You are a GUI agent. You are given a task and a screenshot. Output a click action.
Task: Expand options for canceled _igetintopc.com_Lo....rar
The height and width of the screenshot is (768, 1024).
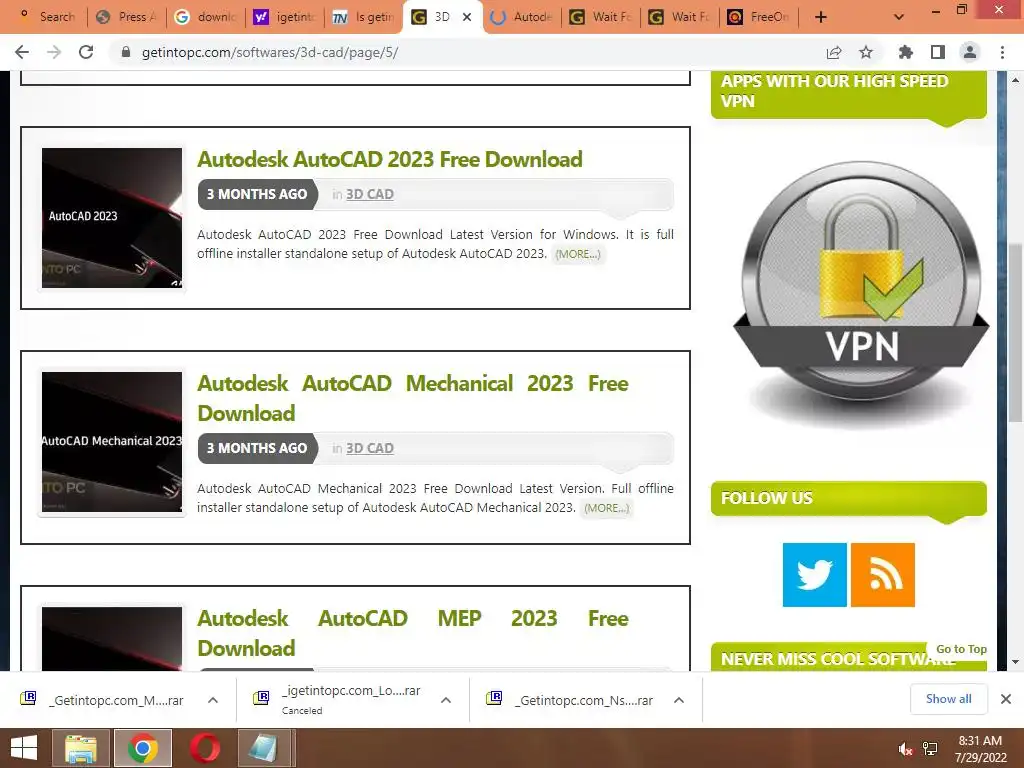(x=446, y=700)
